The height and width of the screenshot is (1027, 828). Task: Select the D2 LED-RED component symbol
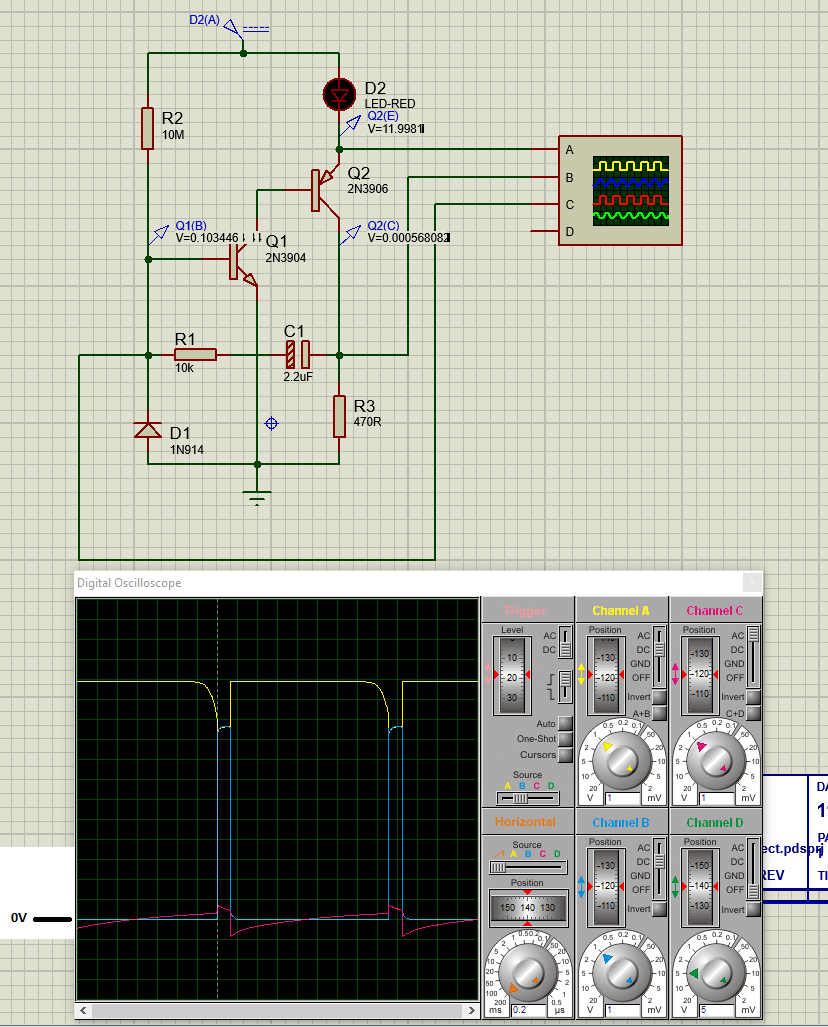pos(339,94)
